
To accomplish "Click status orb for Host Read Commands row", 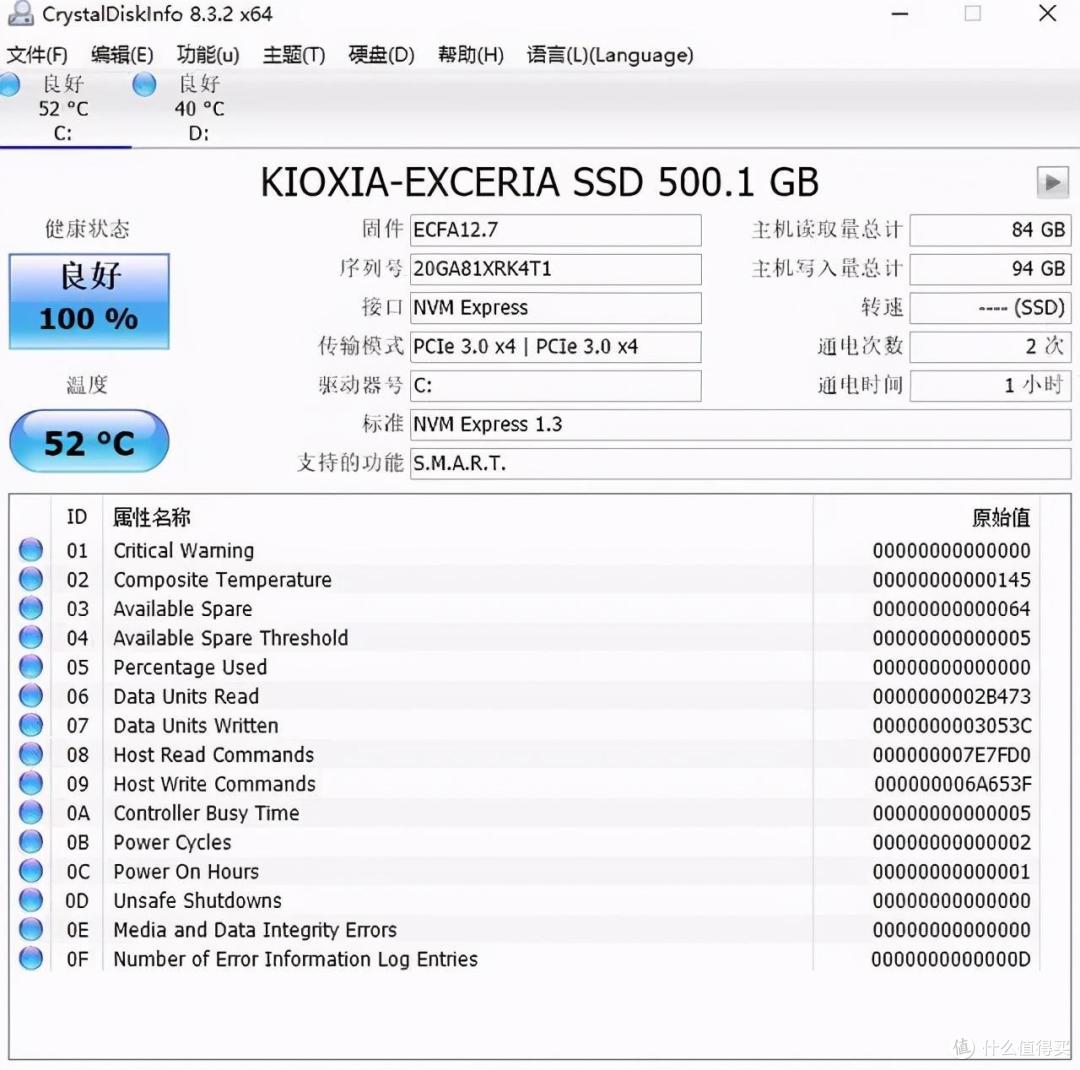I will click(31, 754).
